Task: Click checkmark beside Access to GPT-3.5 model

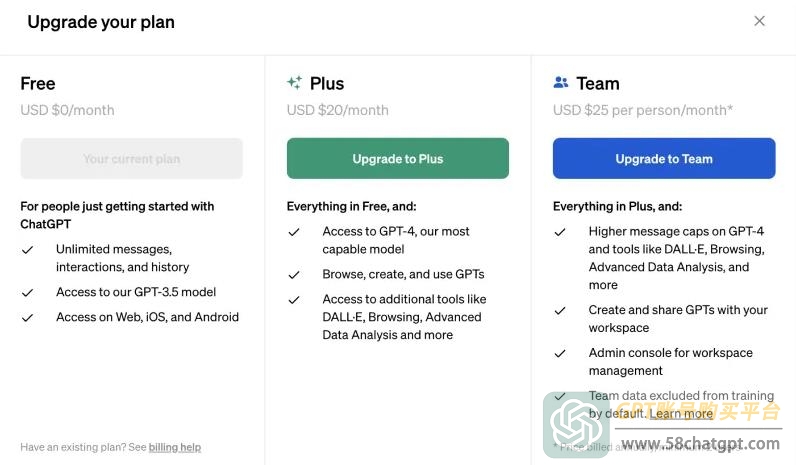Action: coord(27,292)
